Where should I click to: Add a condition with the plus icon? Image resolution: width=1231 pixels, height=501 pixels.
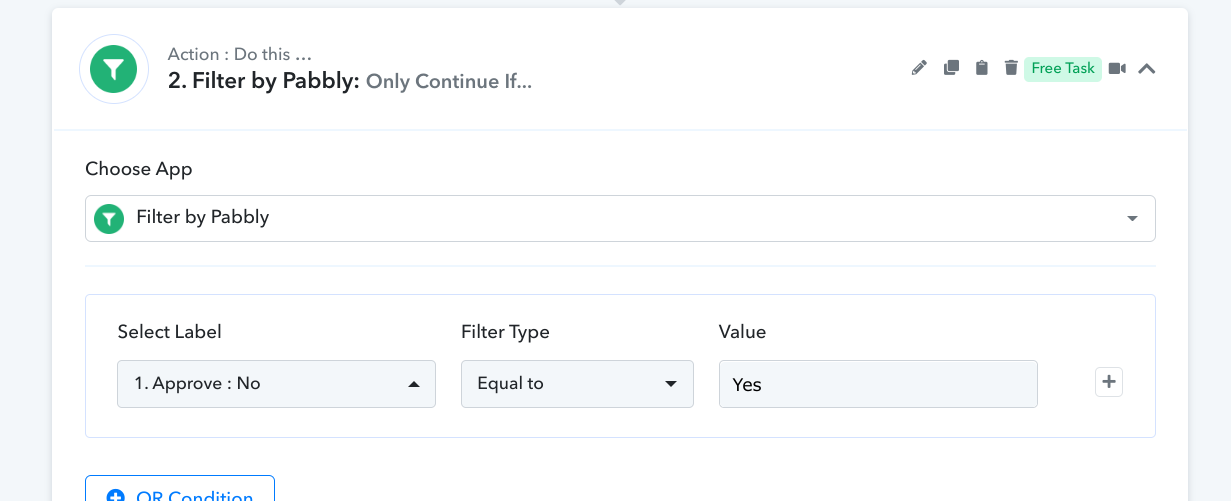[1109, 382]
